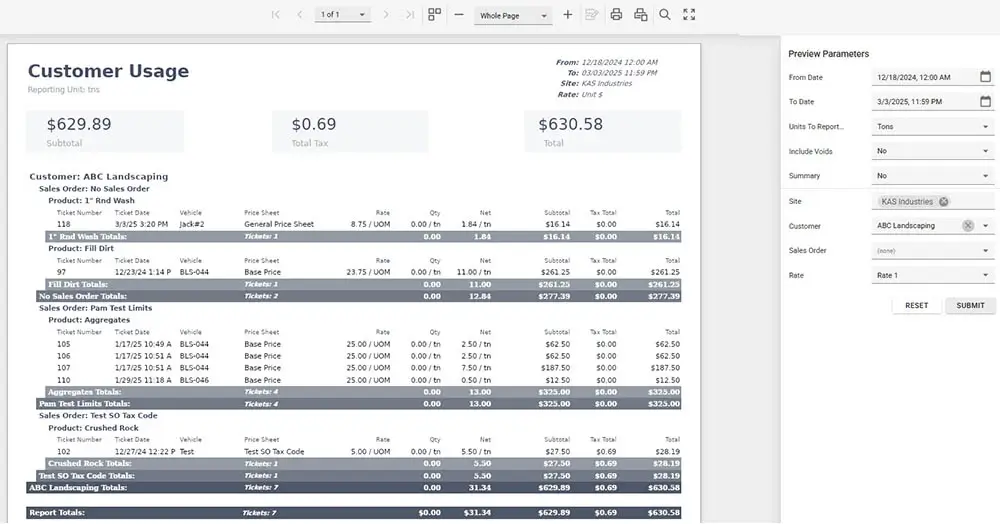Open the Include Voids dropdown
Screen dimensions: 1000x524
click(x=985, y=152)
